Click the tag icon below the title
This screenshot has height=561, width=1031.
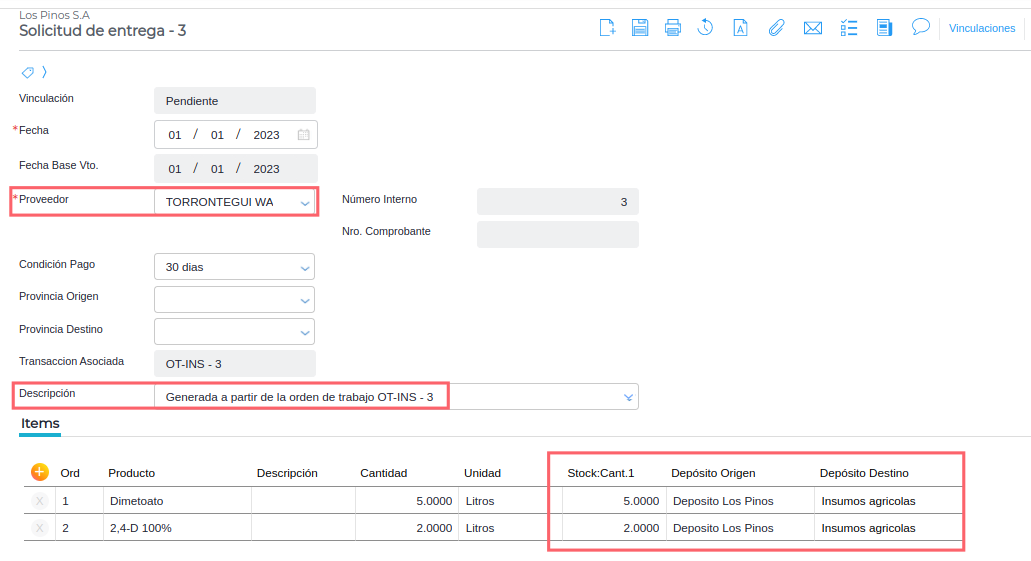28,72
